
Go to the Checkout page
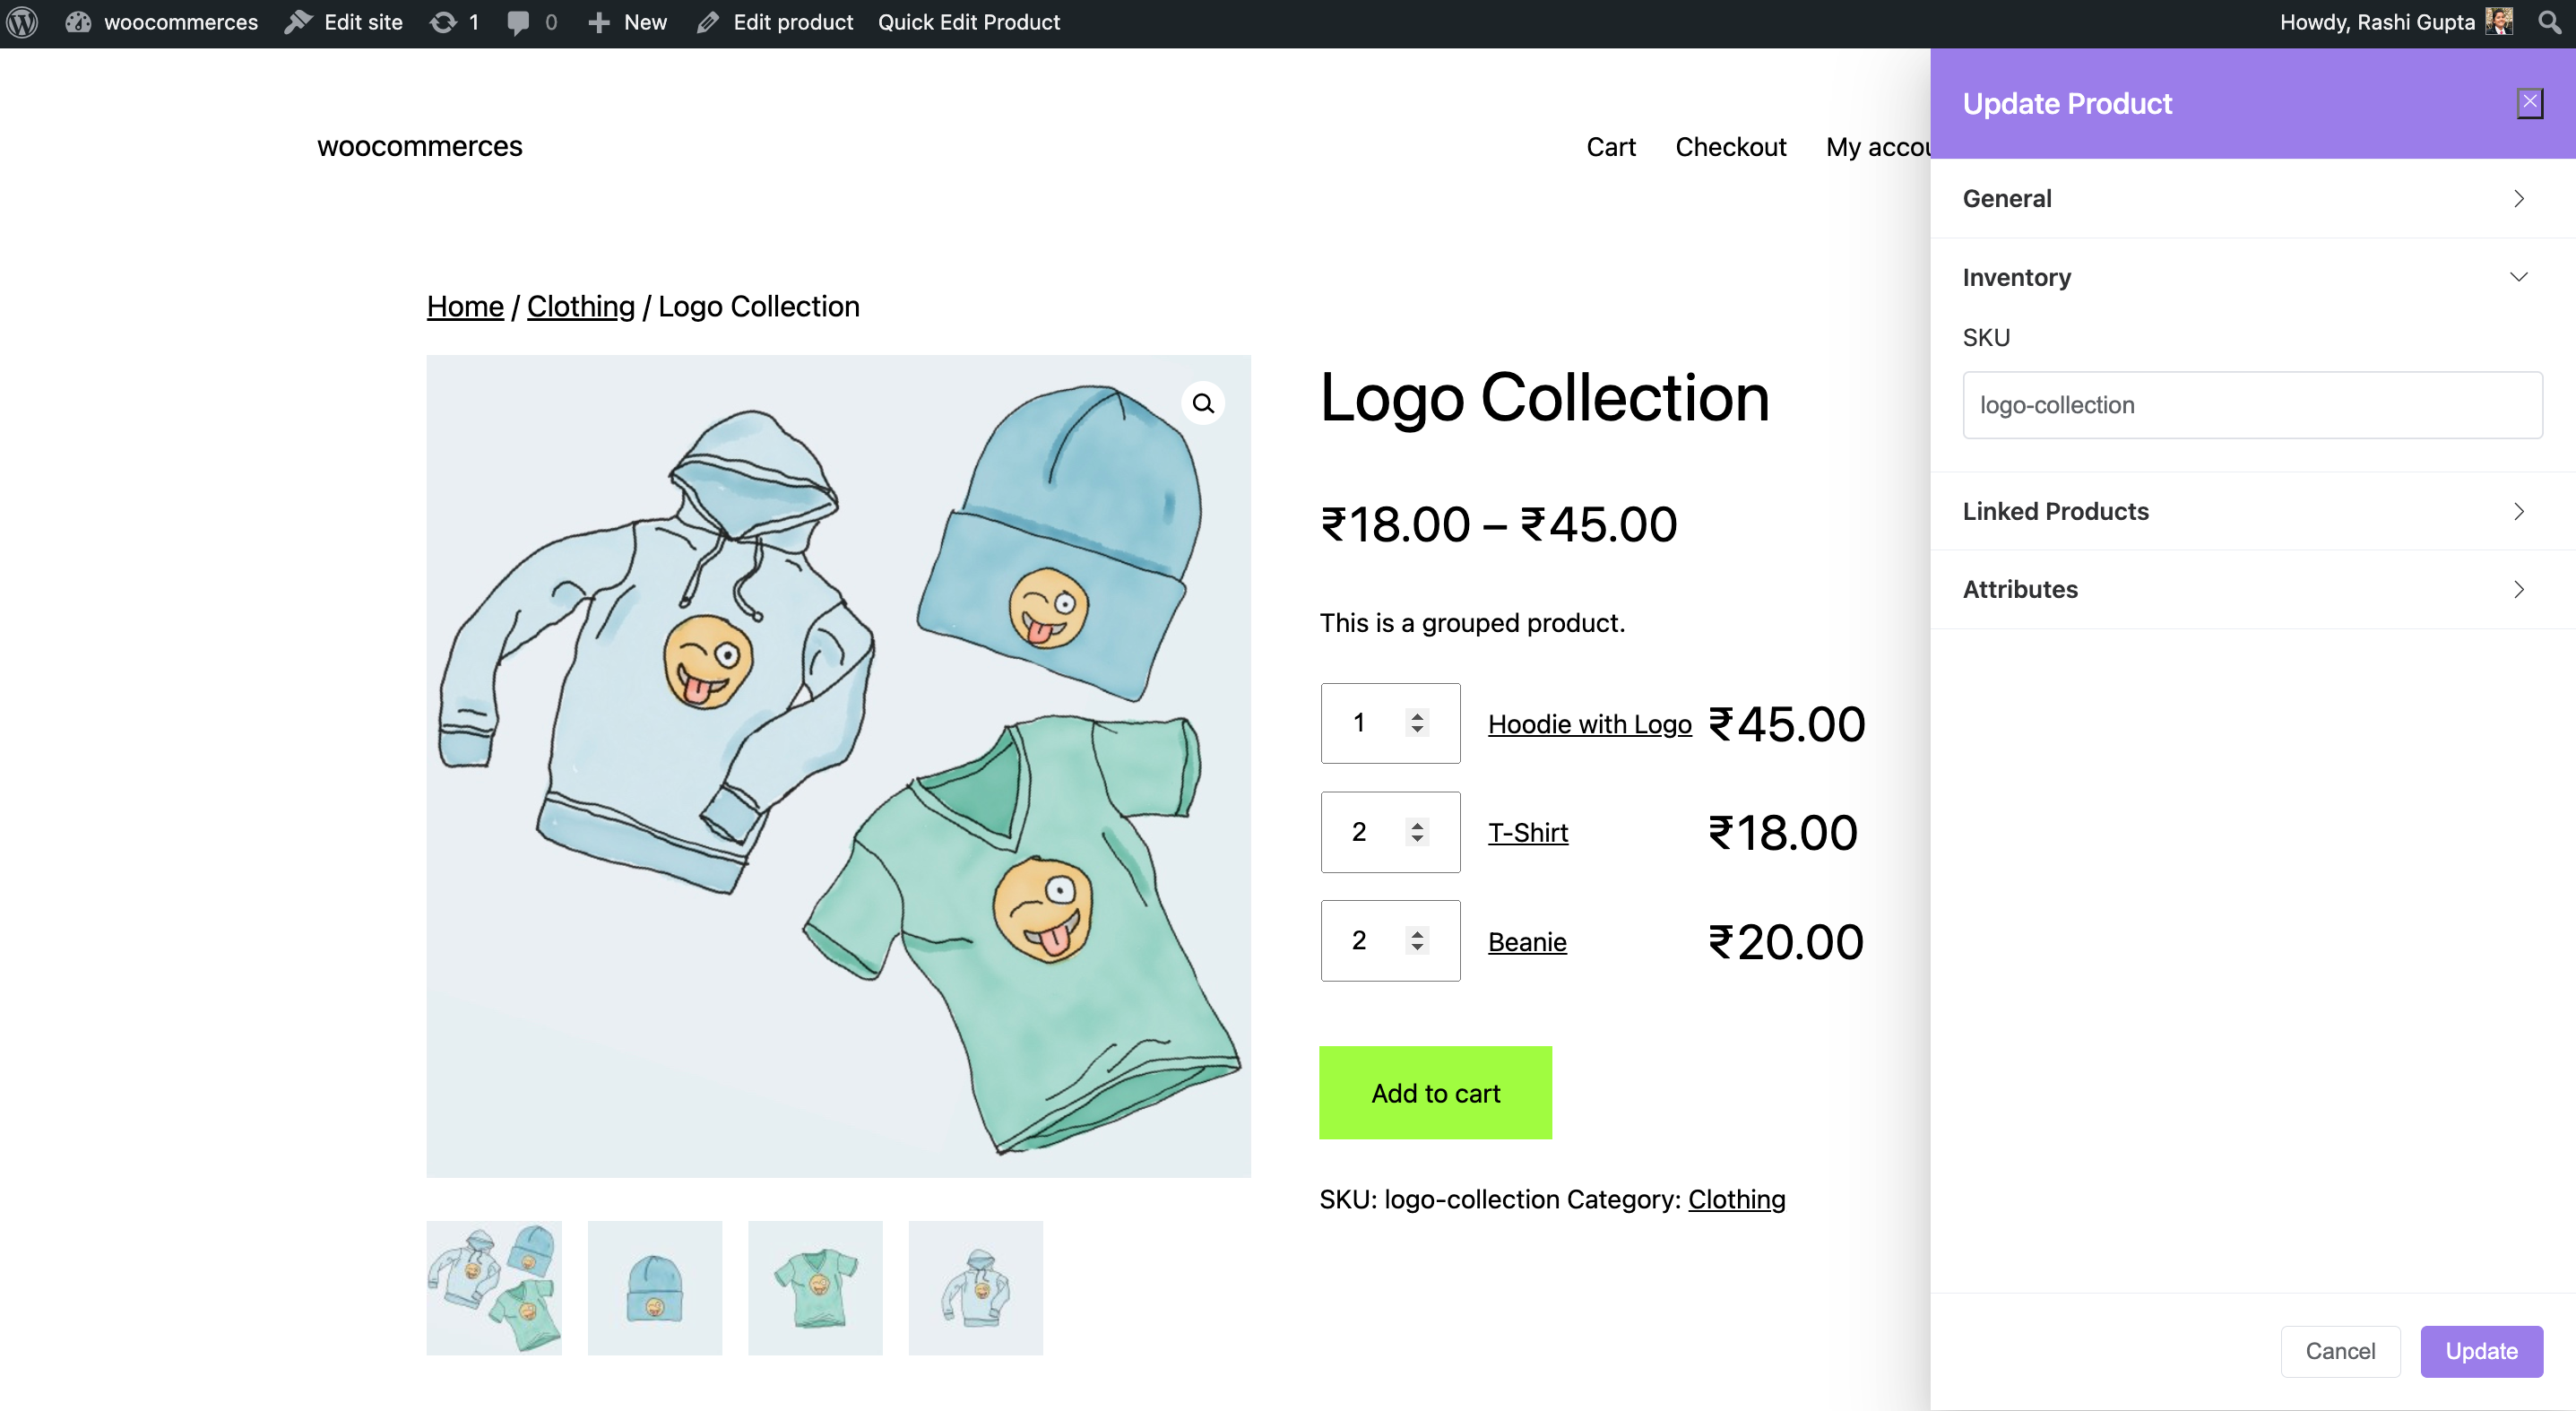1730,147
